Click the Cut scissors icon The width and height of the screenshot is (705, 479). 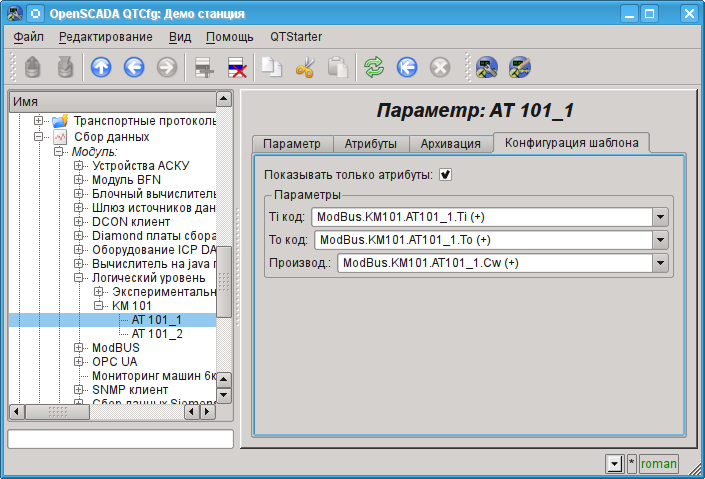click(x=305, y=67)
